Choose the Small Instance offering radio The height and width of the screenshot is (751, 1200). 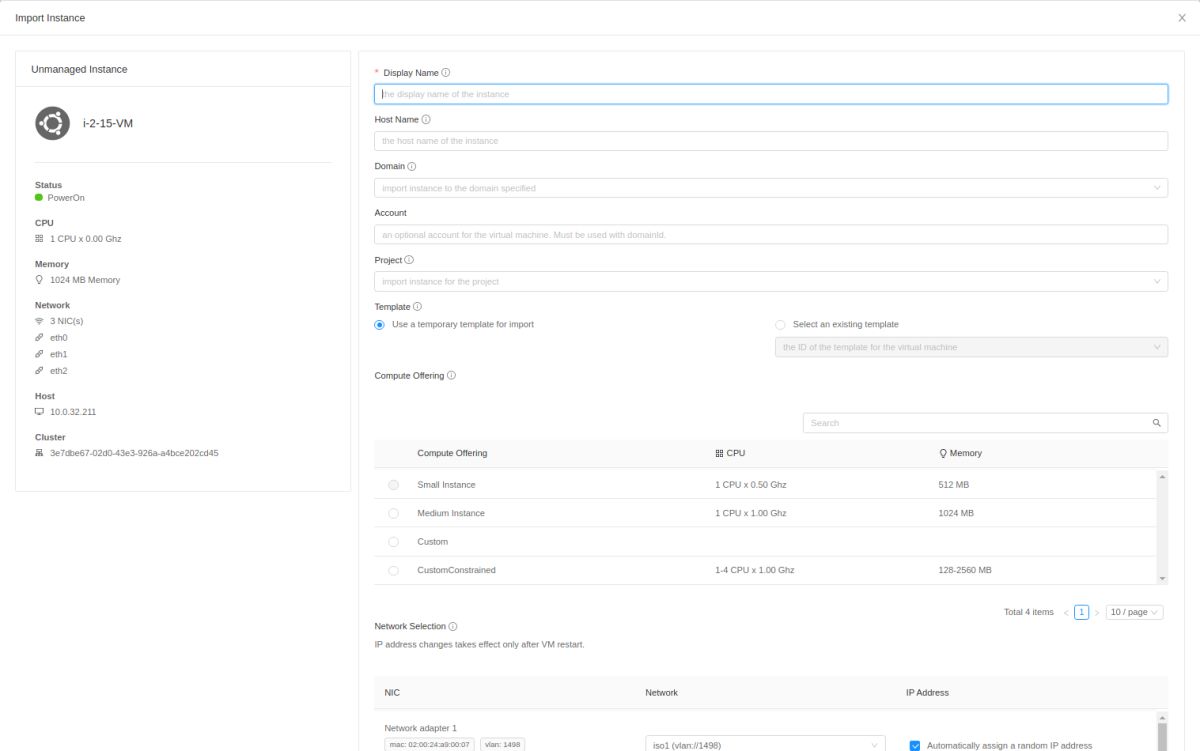393,485
